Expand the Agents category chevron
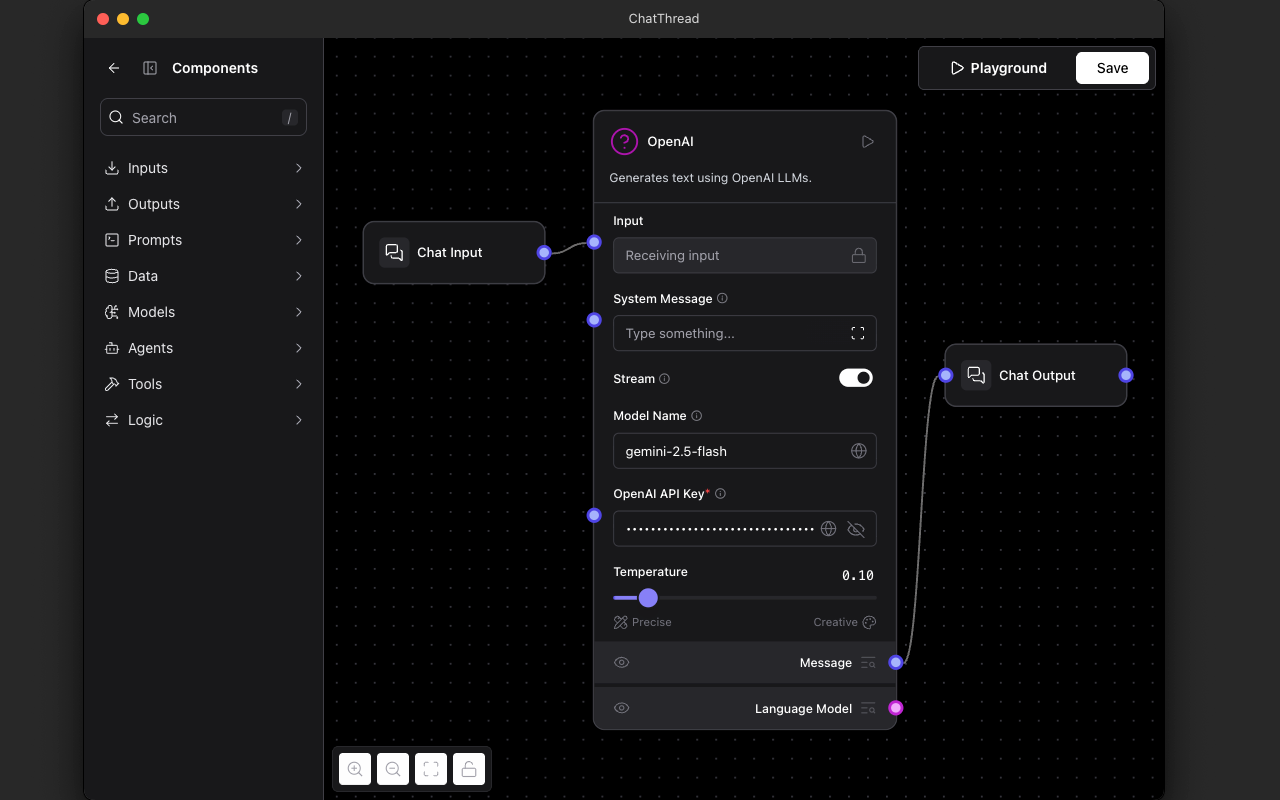The image size is (1280, 800). coord(298,348)
